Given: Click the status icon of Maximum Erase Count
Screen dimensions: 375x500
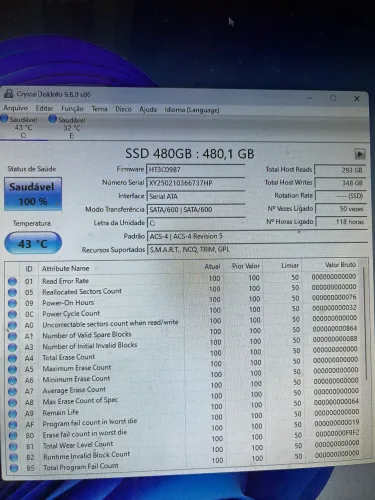Looking at the screenshot, I should [x=13, y=369].
